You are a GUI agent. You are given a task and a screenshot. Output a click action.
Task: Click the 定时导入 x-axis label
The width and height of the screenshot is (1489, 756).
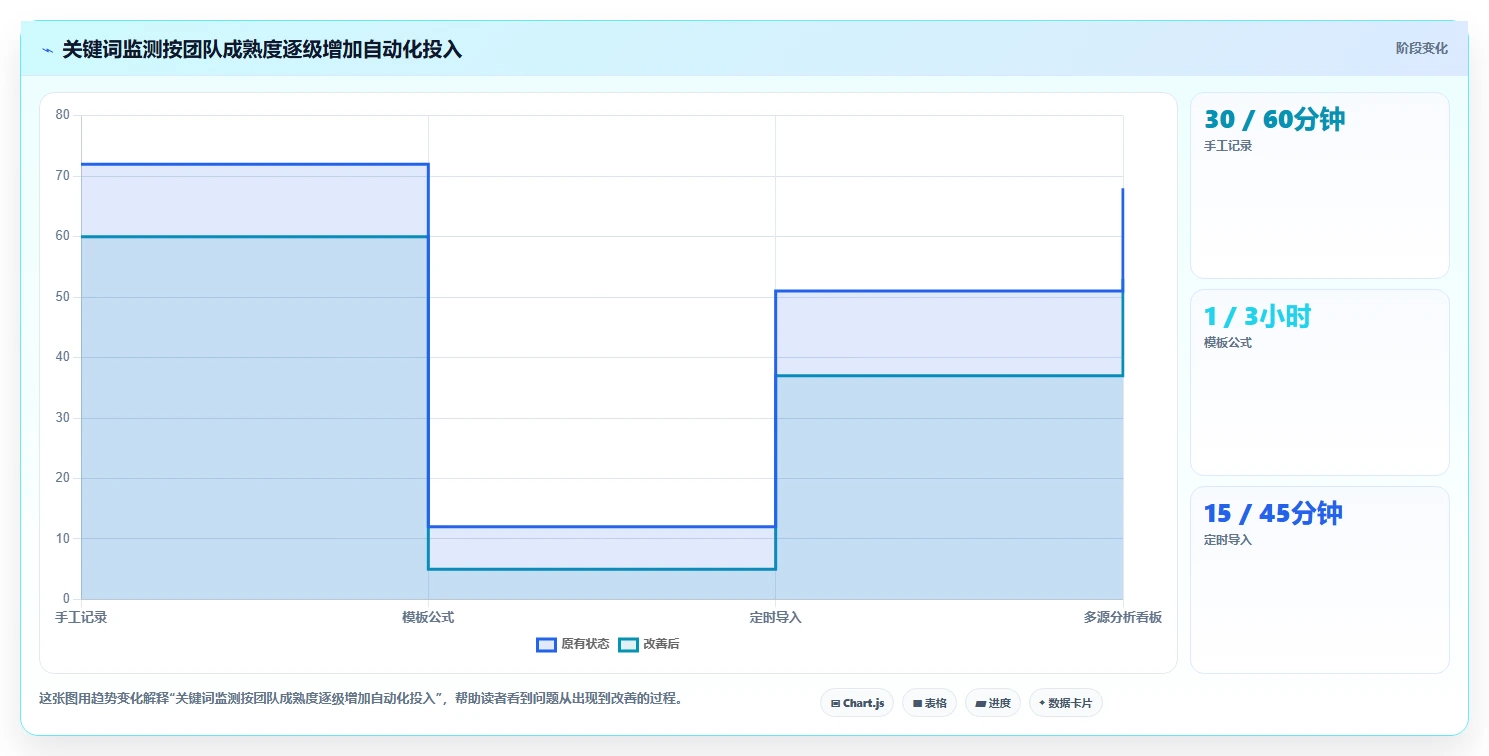pyautogui.click(x=775, y=617)
